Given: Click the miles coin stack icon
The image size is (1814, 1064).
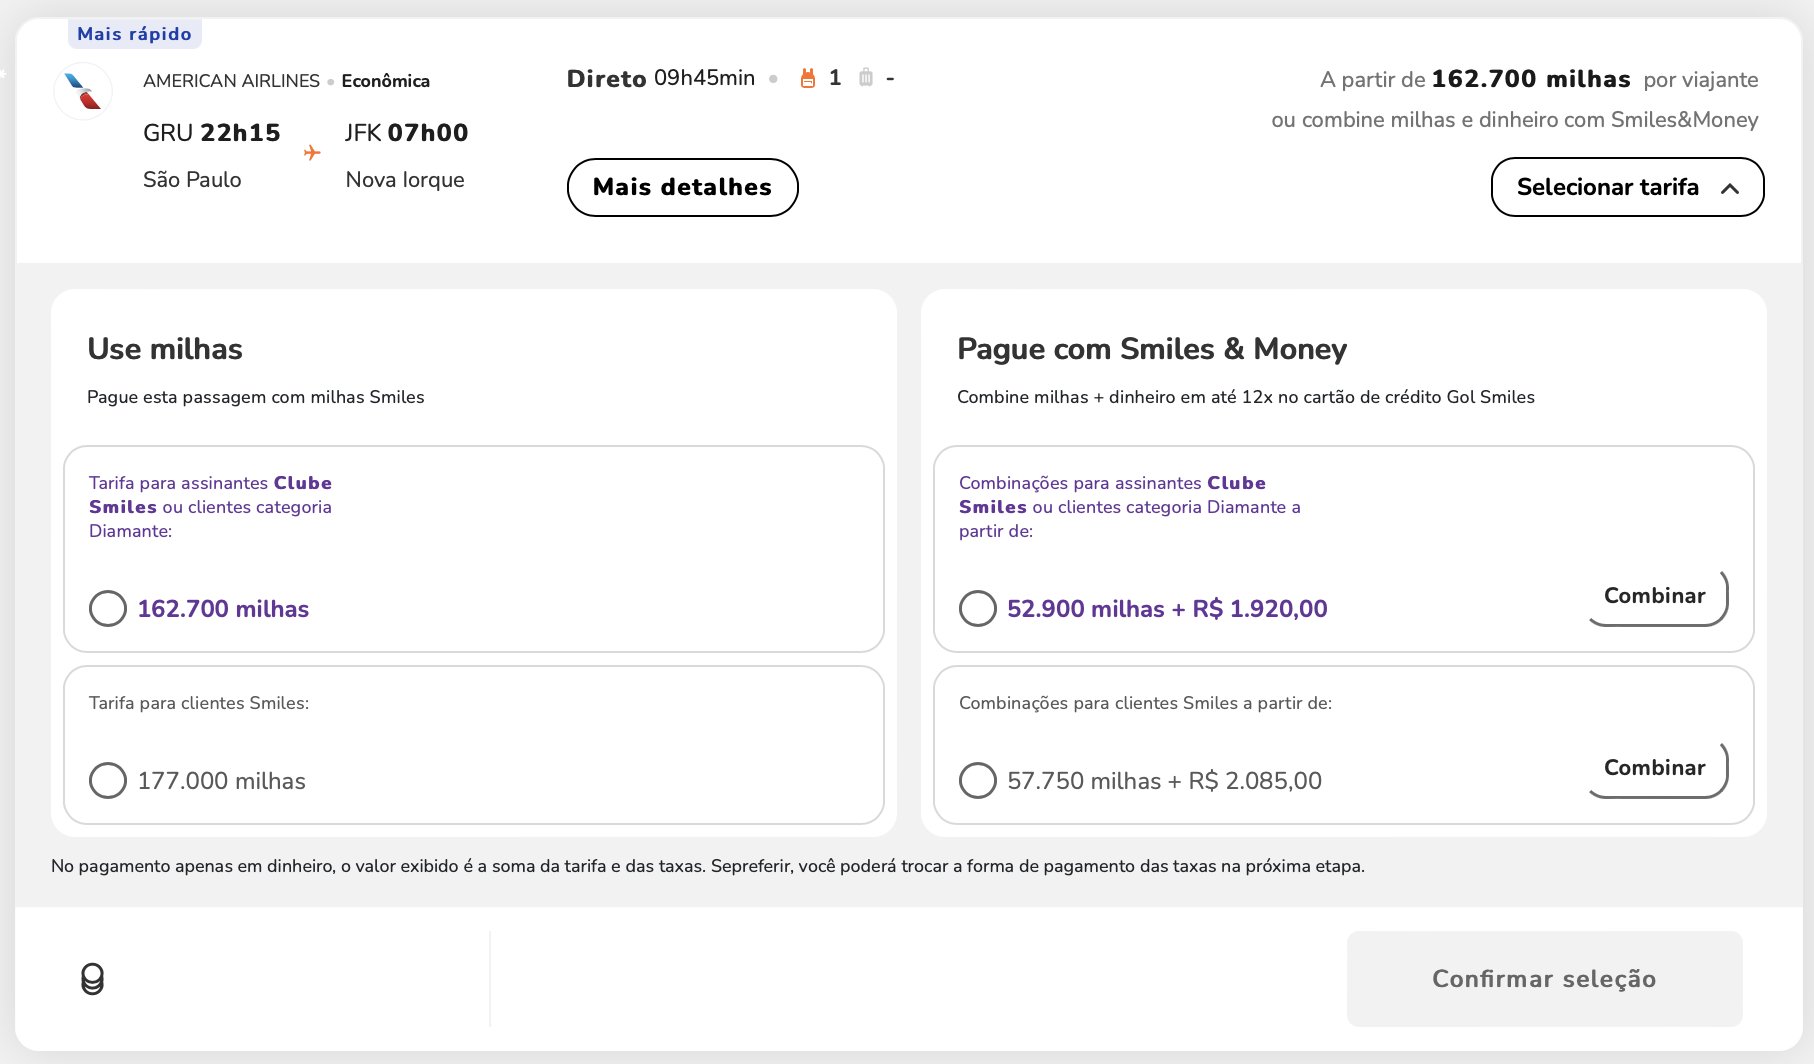Looking at the screenshot, I should click(x=92, y=979).
